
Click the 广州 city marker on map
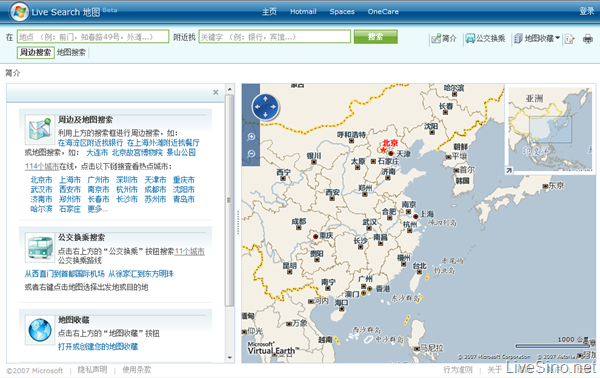coord(363,286)
